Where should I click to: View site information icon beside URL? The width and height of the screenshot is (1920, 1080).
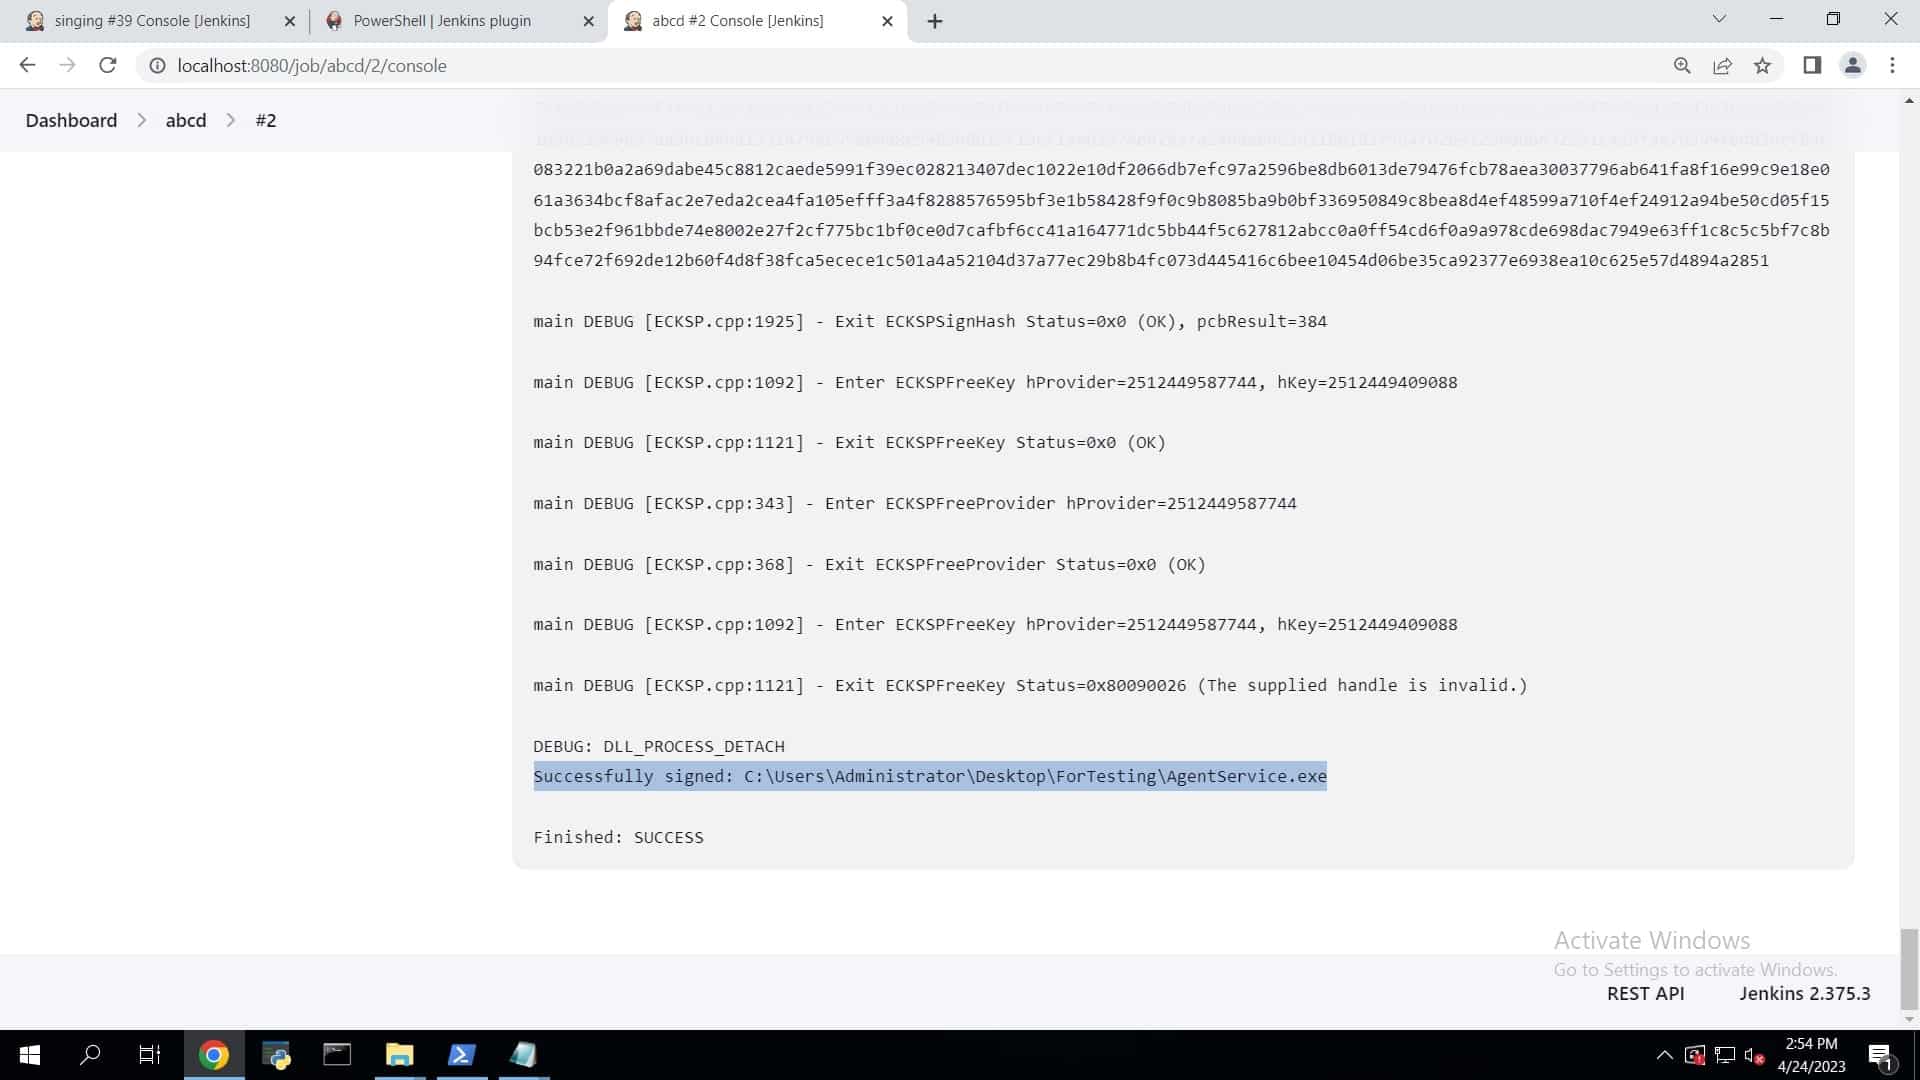click(157, 65)
